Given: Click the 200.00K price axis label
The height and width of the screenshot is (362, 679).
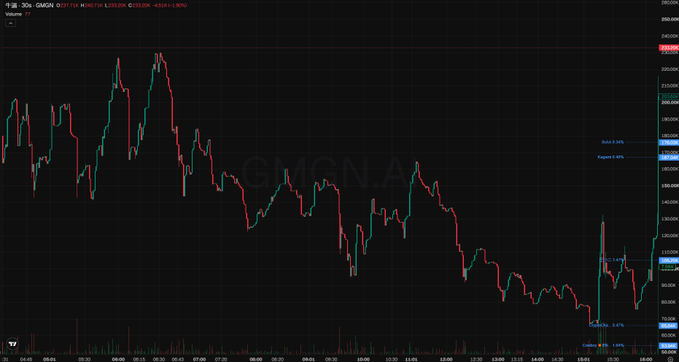Looking at the screenshot, I should point(669,102).
